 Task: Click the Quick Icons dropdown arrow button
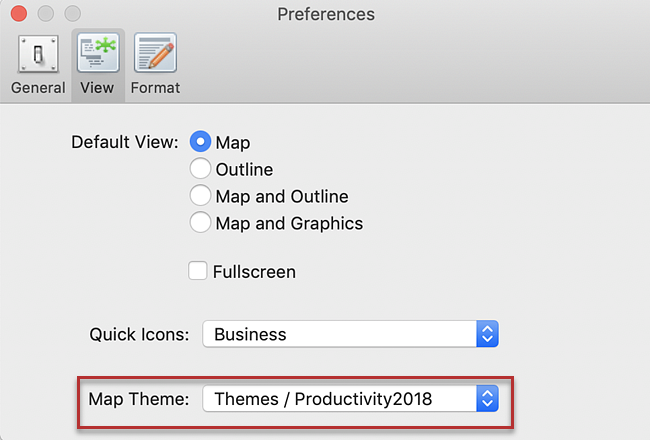(x=487, y=334)
